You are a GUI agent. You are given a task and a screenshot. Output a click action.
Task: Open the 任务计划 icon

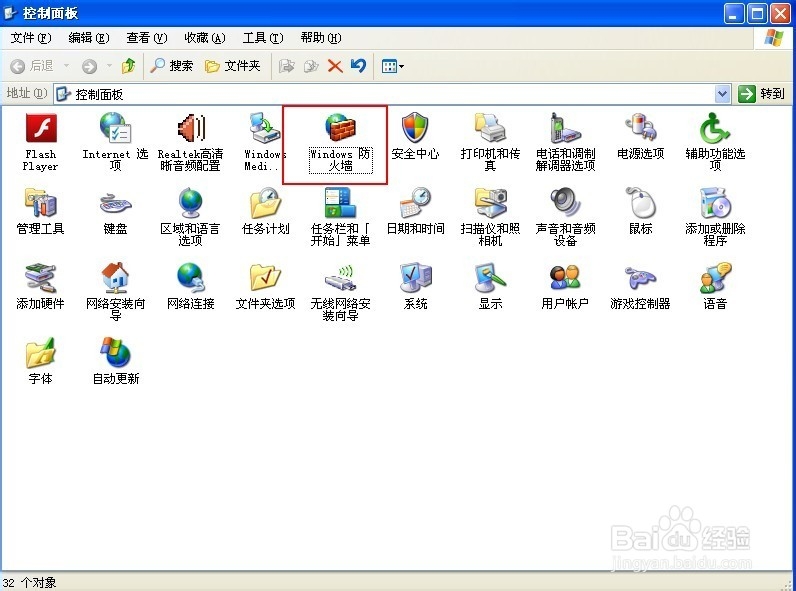[264, 203]
